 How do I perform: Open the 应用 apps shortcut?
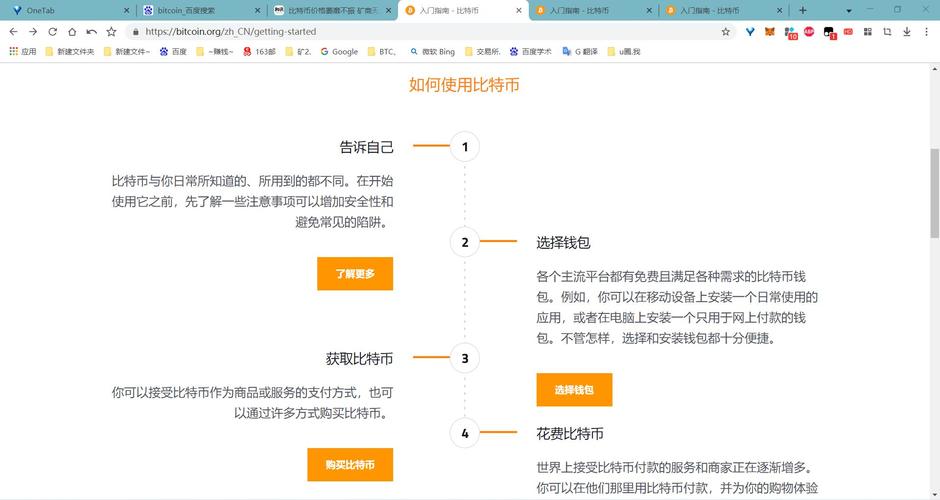coord(23,52)
